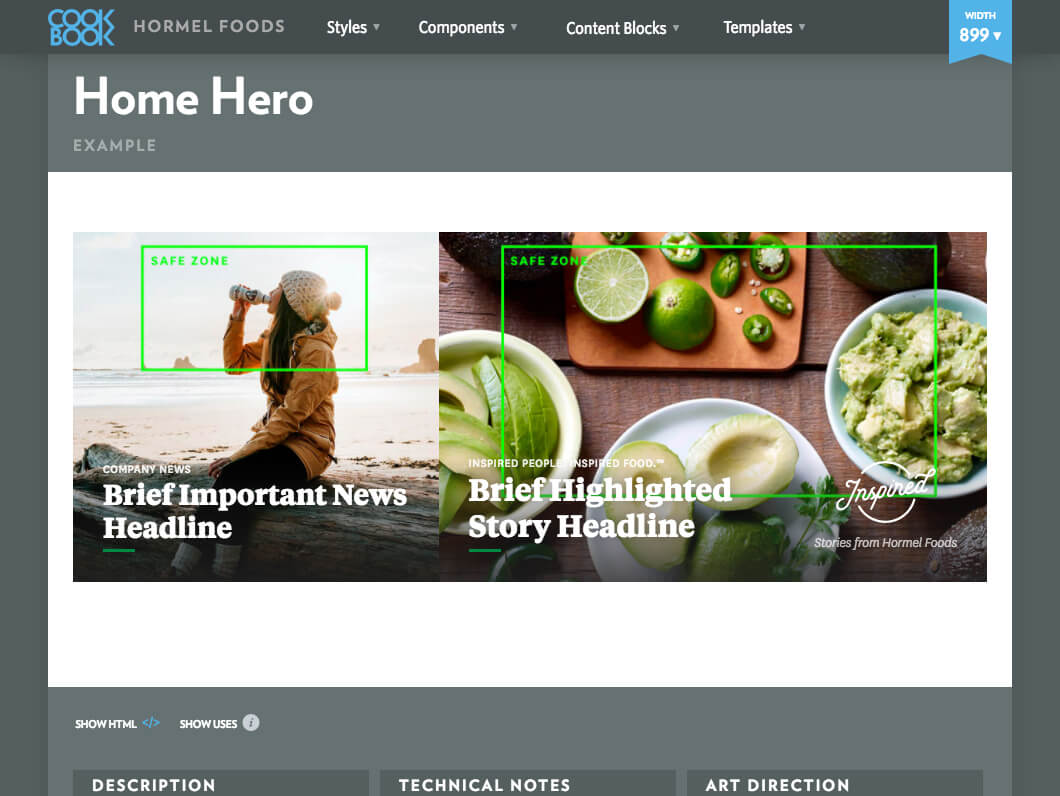Image resolution: width=1060 pixels, height=796 pixels.
Task: Open the Brief Highlighted Story Headline link
Action: (x=600, y=508)
